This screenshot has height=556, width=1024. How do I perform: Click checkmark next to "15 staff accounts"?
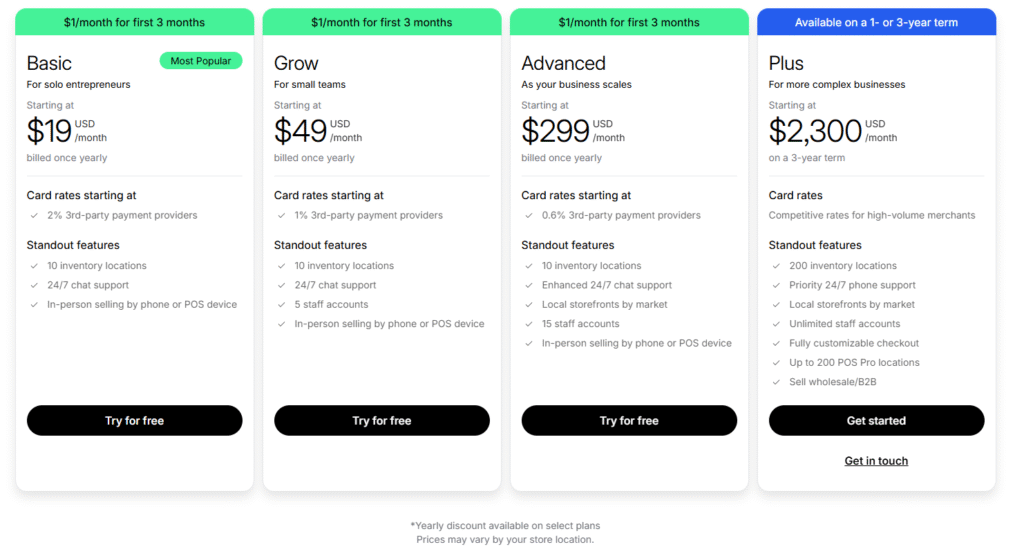coord(528,324)
